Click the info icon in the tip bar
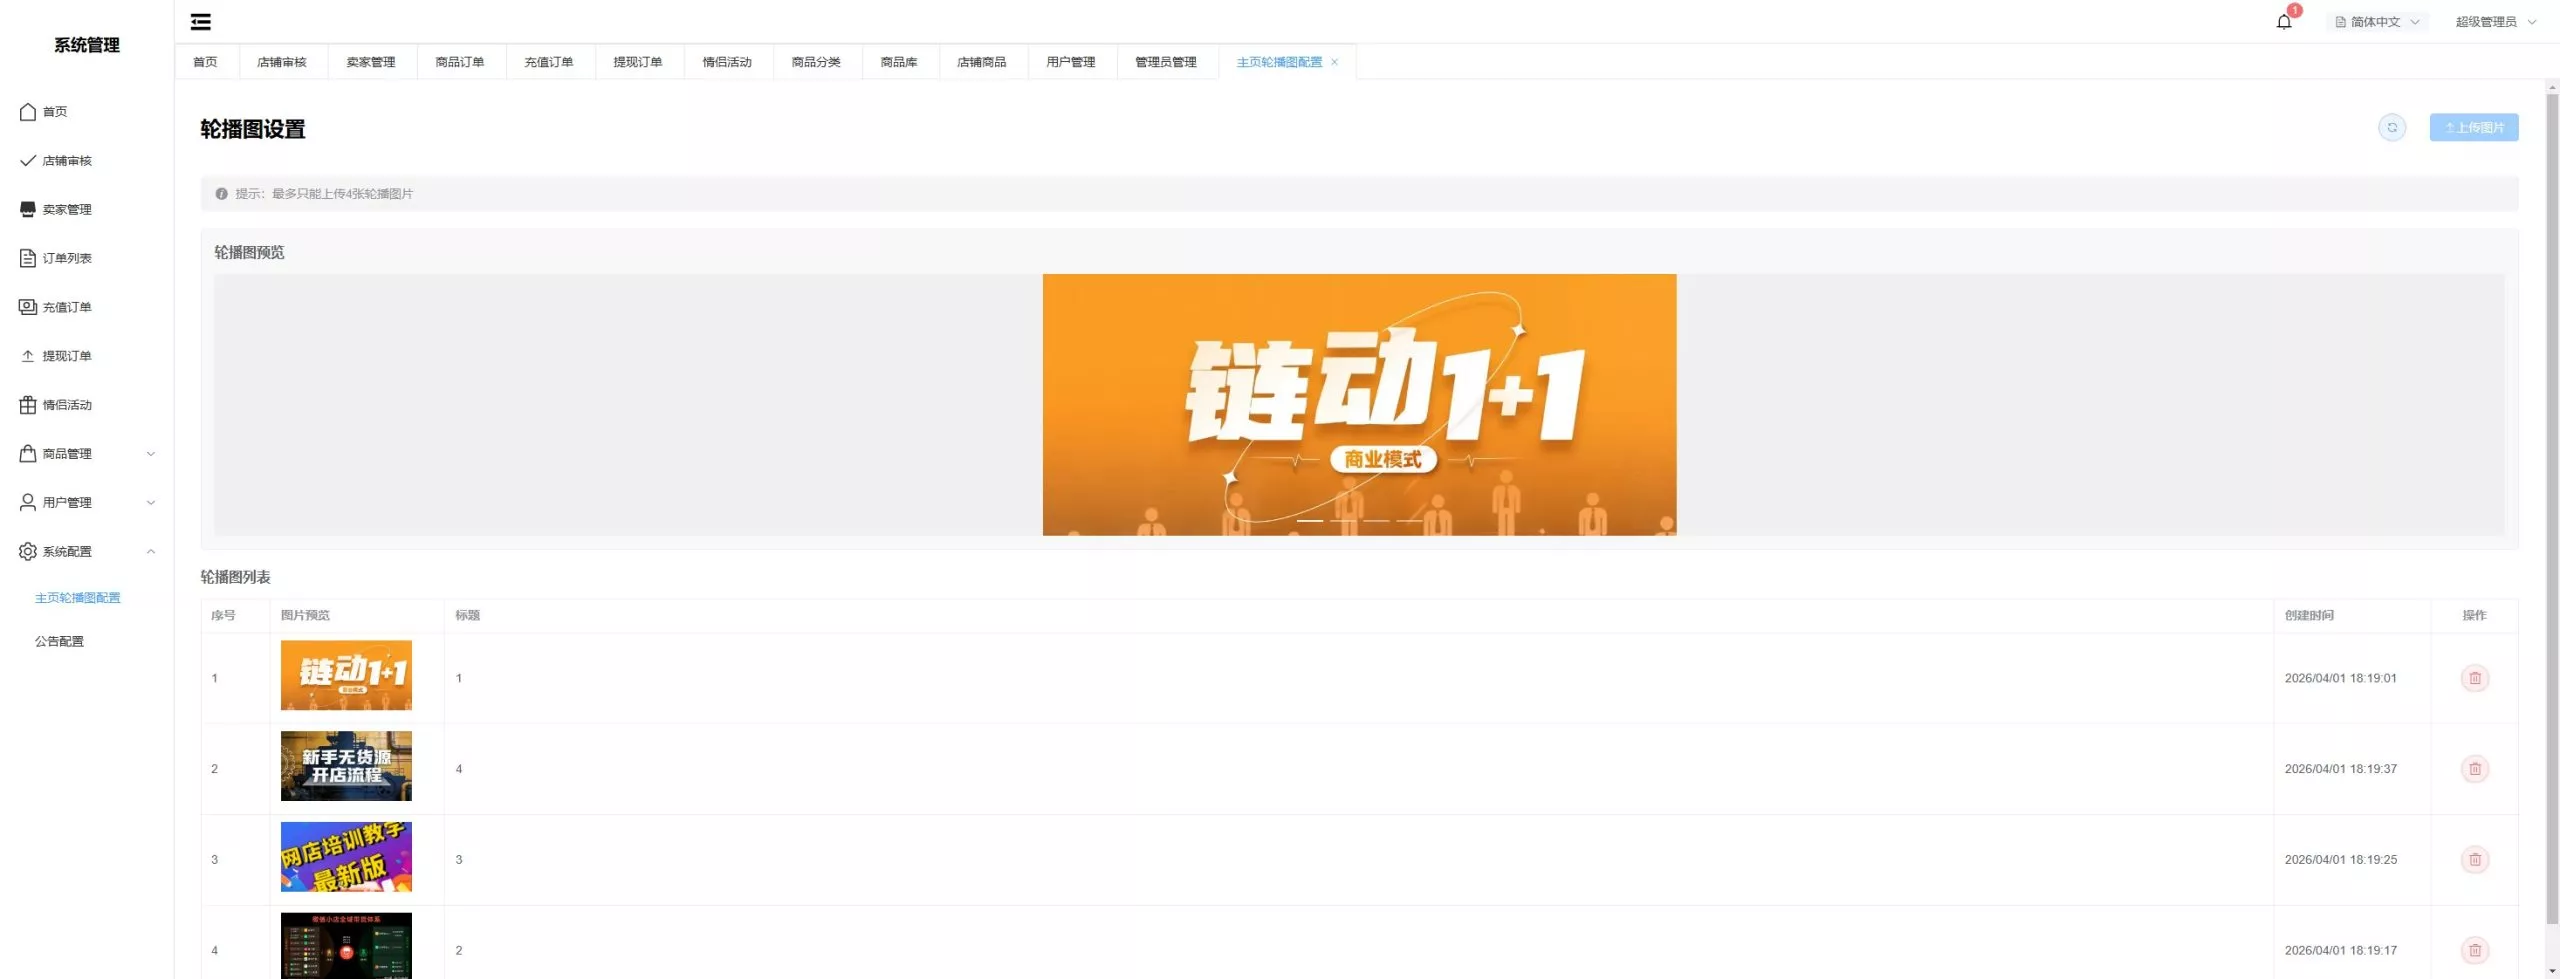This screenshot has height=979, width=2560. click(x=221, y=194)
